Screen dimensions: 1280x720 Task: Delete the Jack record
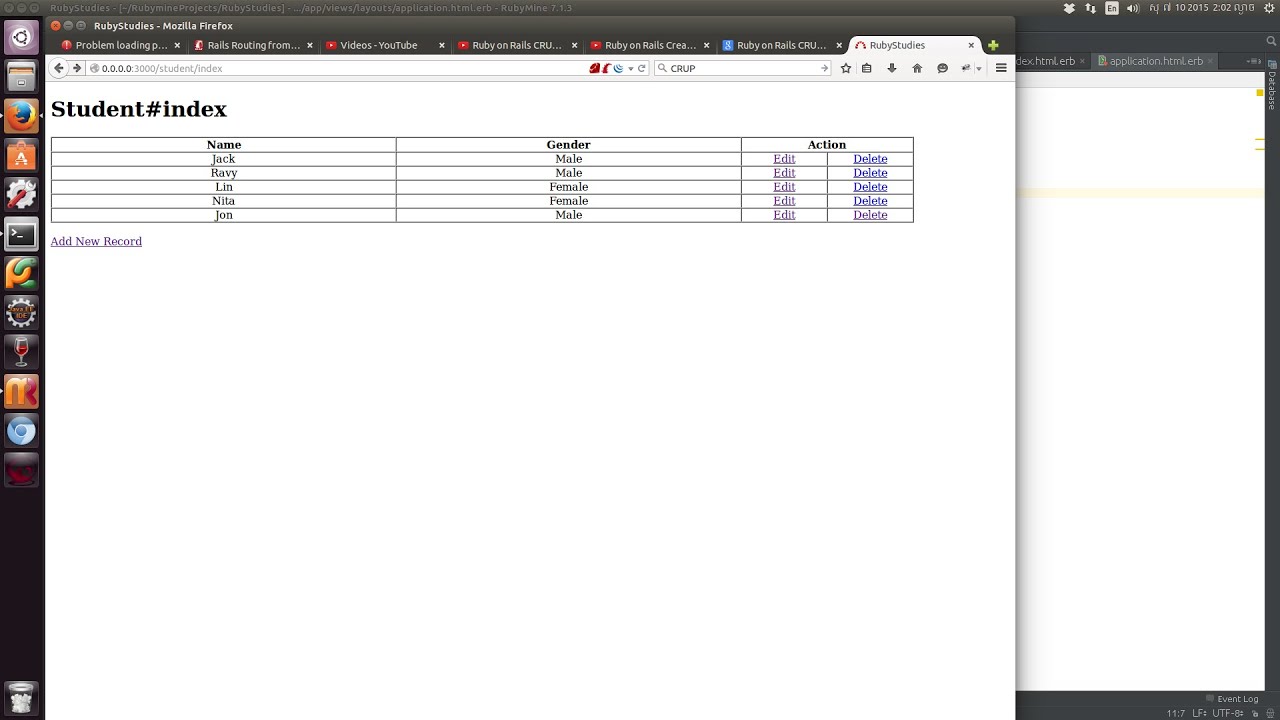click(870, 159)
